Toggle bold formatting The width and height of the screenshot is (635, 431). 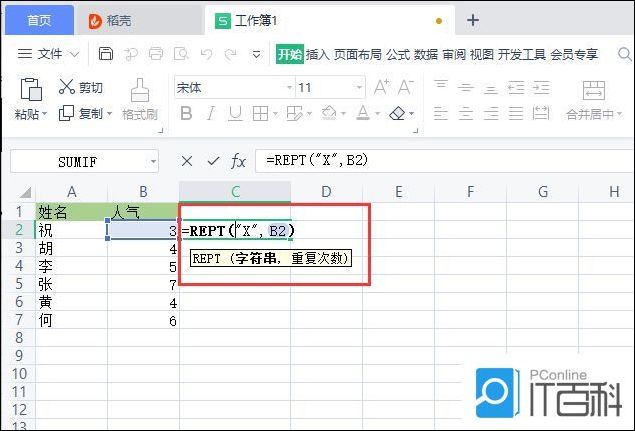[x=186, y=113]
